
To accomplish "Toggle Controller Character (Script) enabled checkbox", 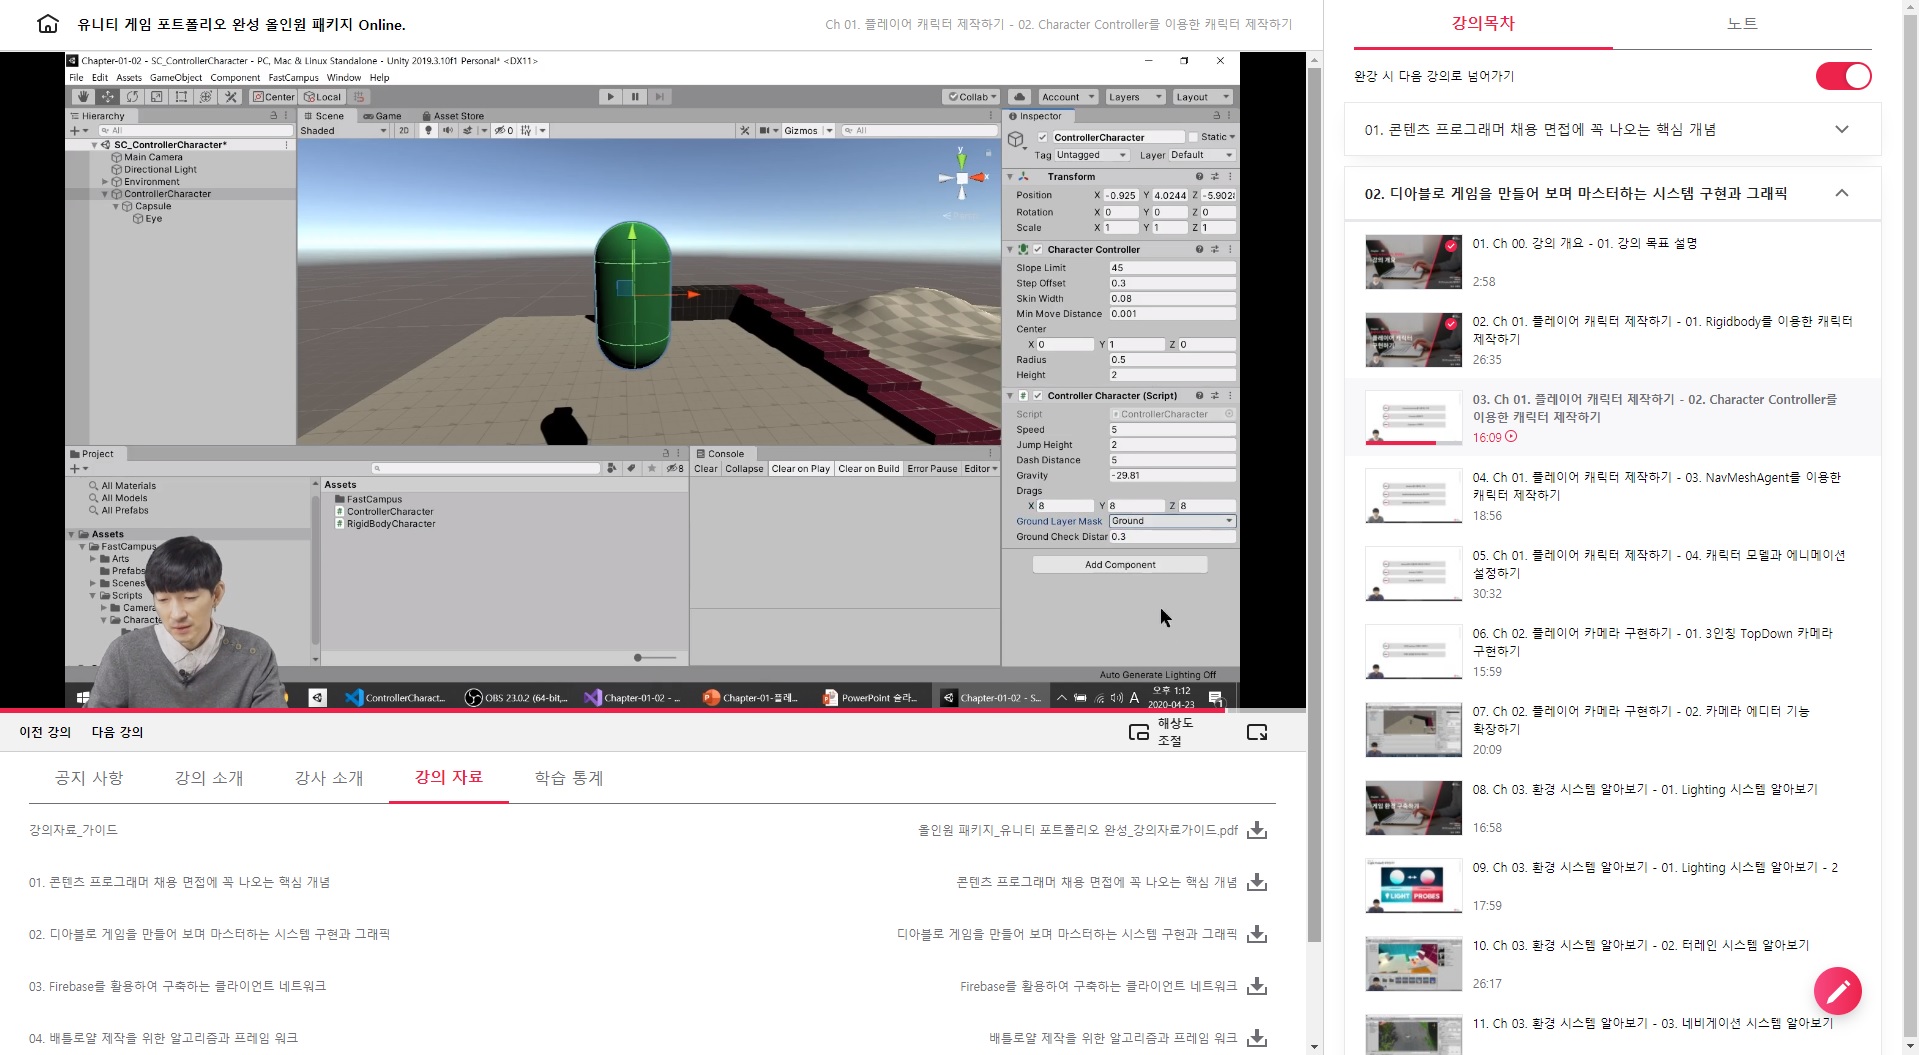I will pos(1038,395).
